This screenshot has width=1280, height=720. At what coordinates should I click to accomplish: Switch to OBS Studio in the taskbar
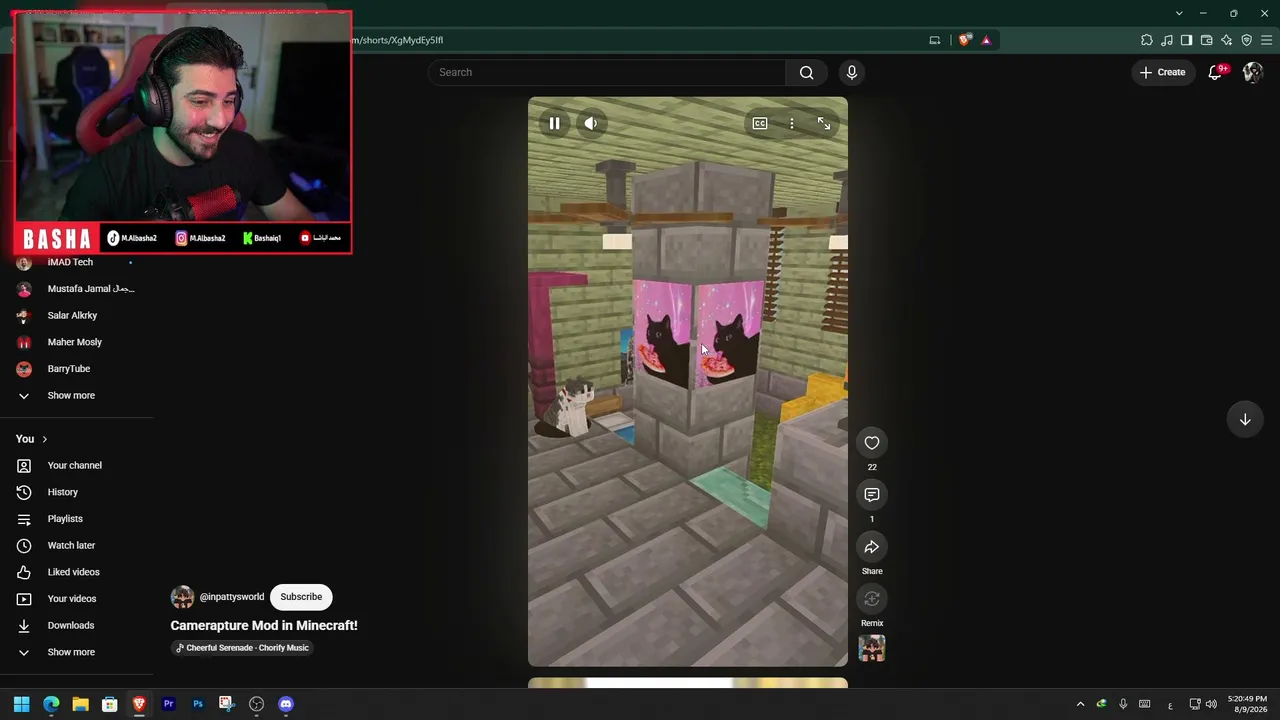pos(256,704)
